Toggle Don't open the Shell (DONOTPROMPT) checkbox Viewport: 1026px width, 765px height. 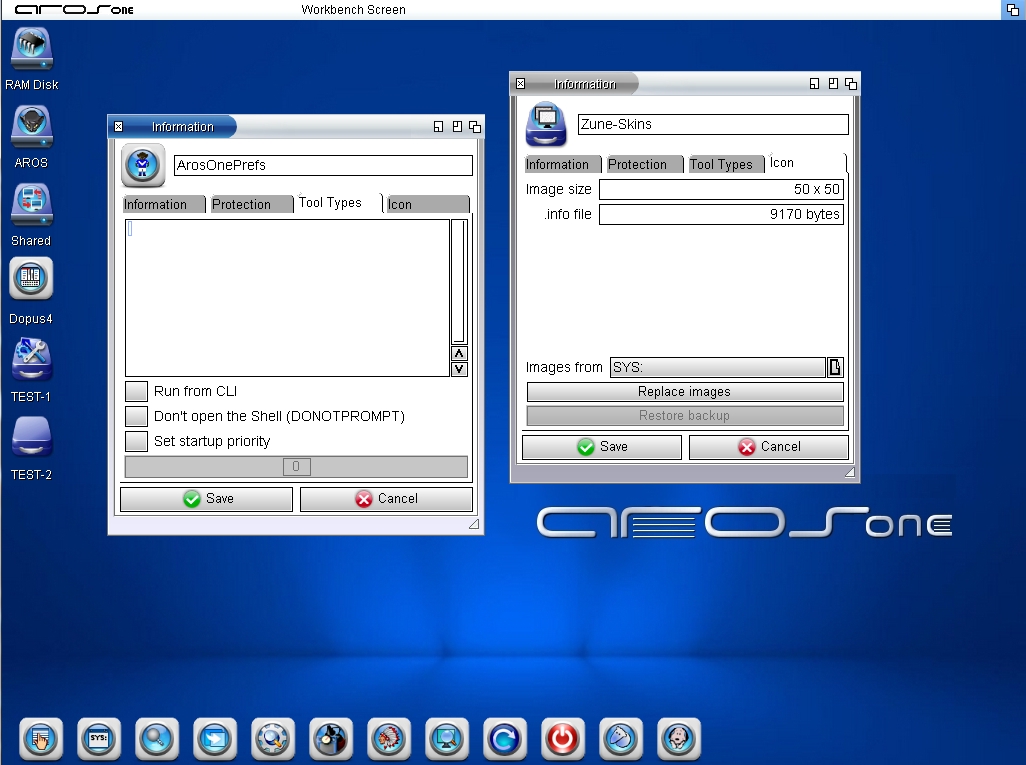click(x=136, y=416)
